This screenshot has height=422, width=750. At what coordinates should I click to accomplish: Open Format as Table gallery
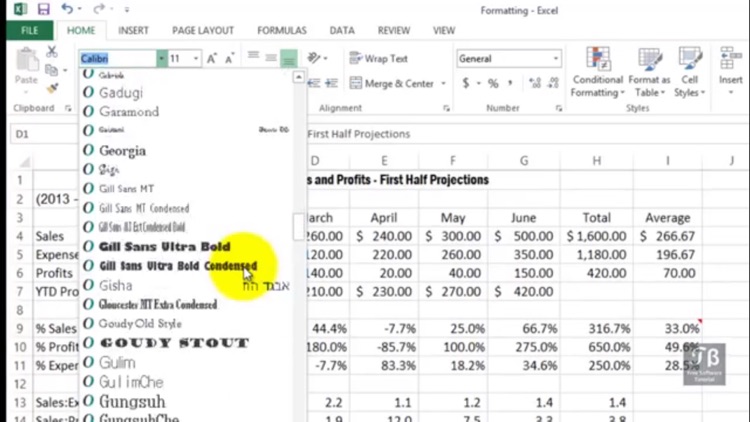coord(650,72)
